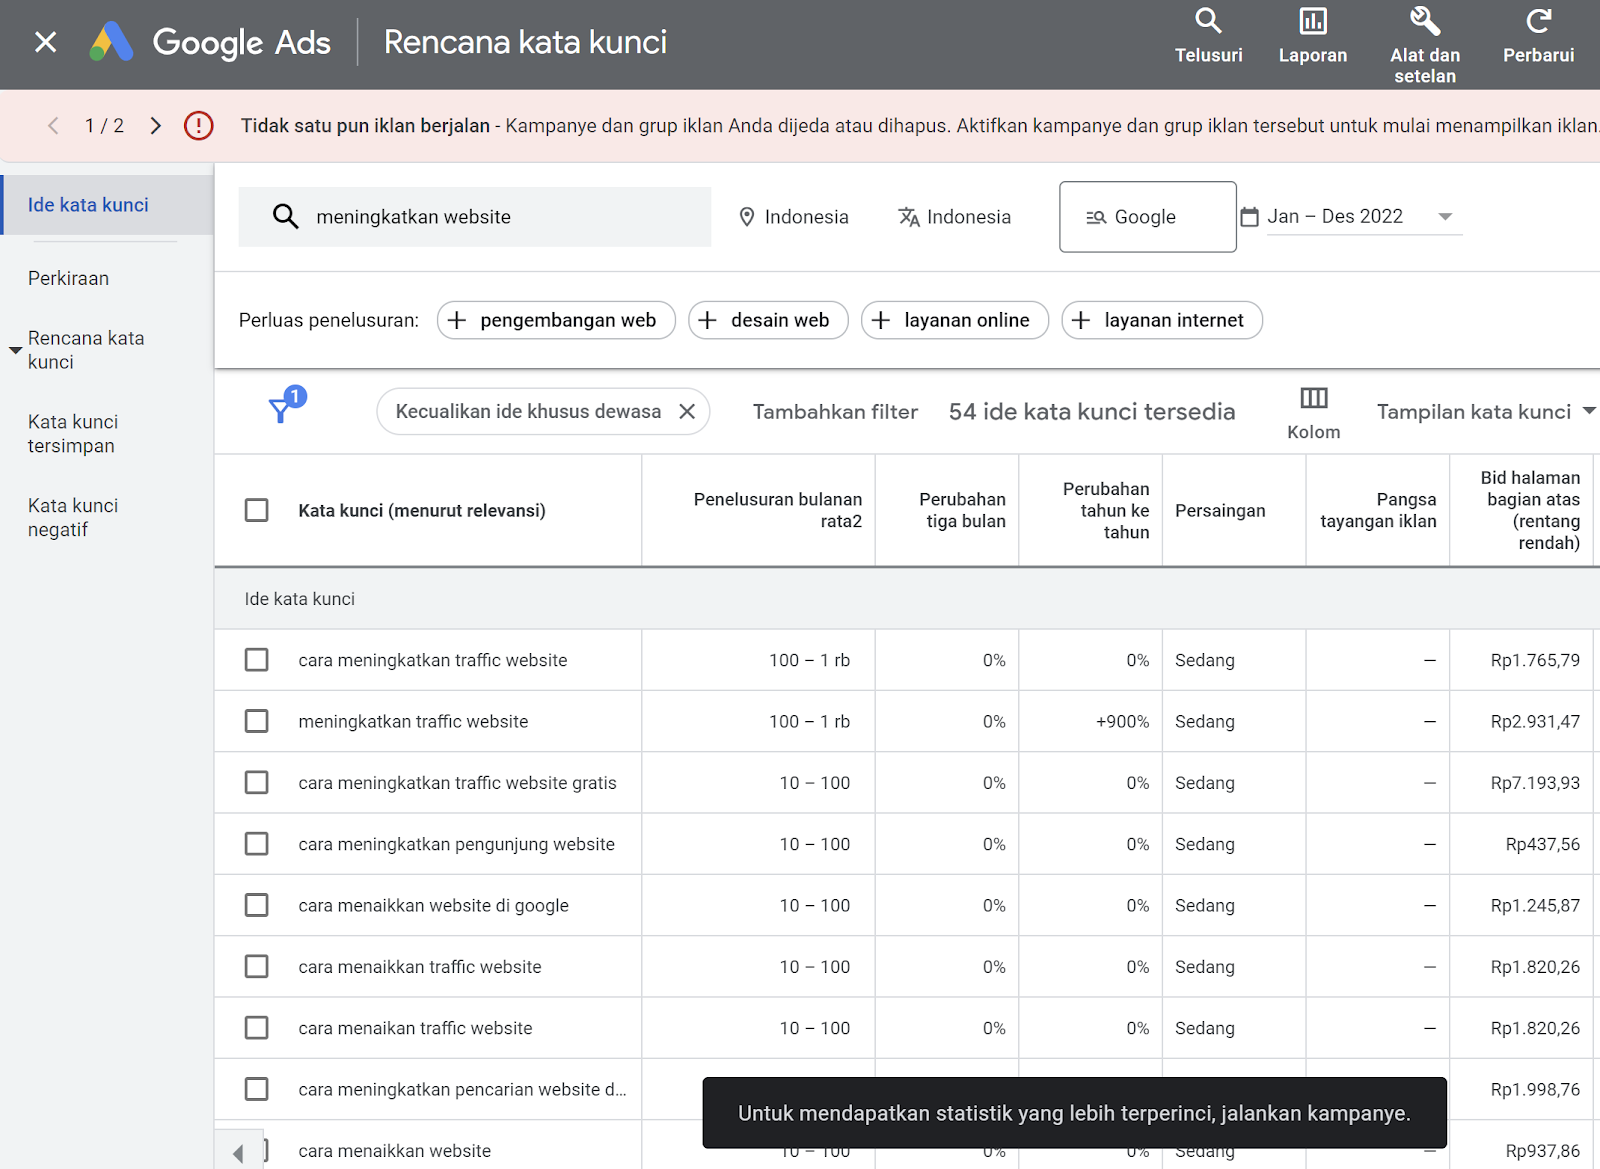Click the magnifier icon in keyword search box

[286, 217]
